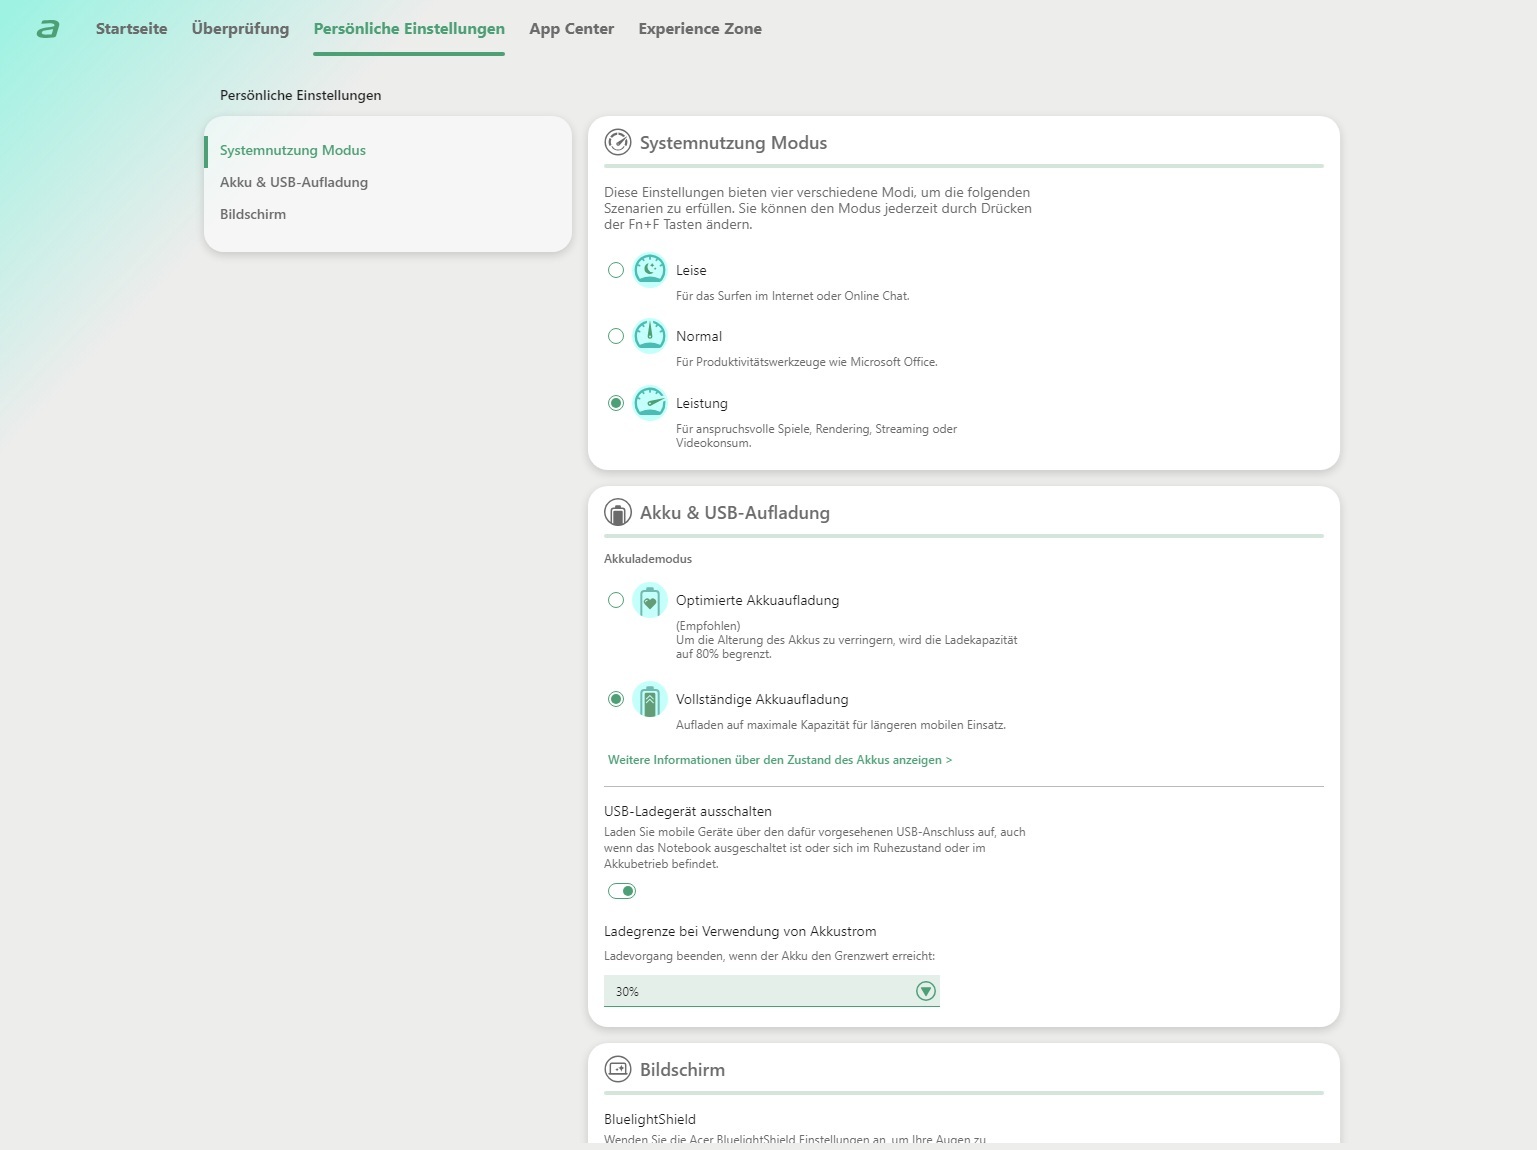
Task: Open the Ladegrenze 30% dropdown
Action: pyautogui.click(x=760, y=991)
